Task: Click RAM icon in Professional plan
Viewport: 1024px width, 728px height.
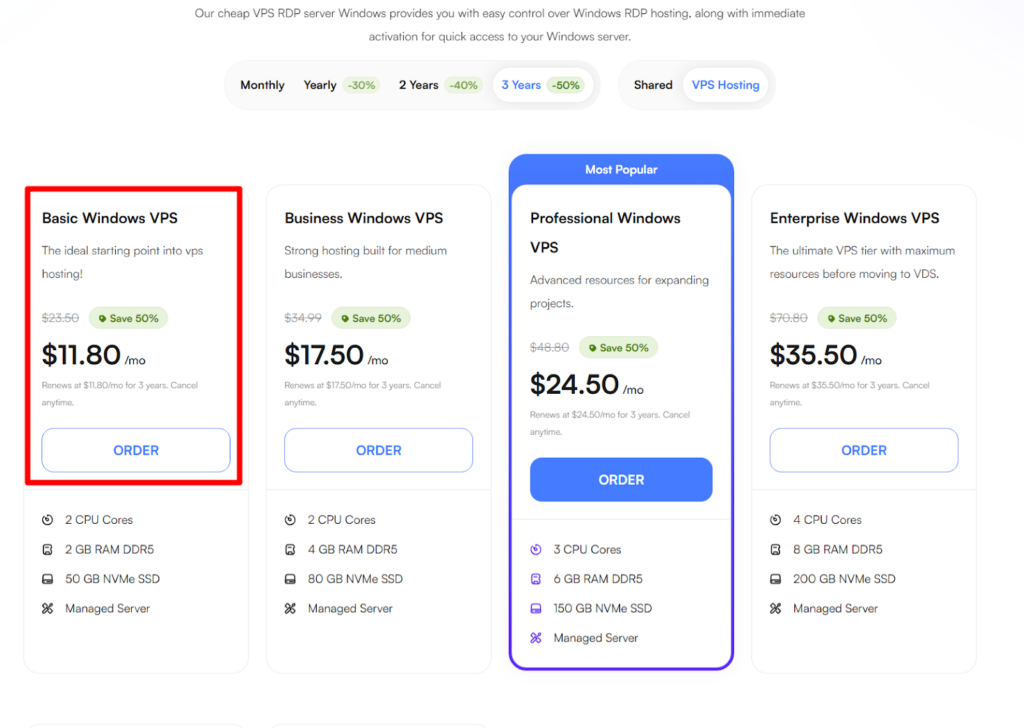Action: coord(535,579)
